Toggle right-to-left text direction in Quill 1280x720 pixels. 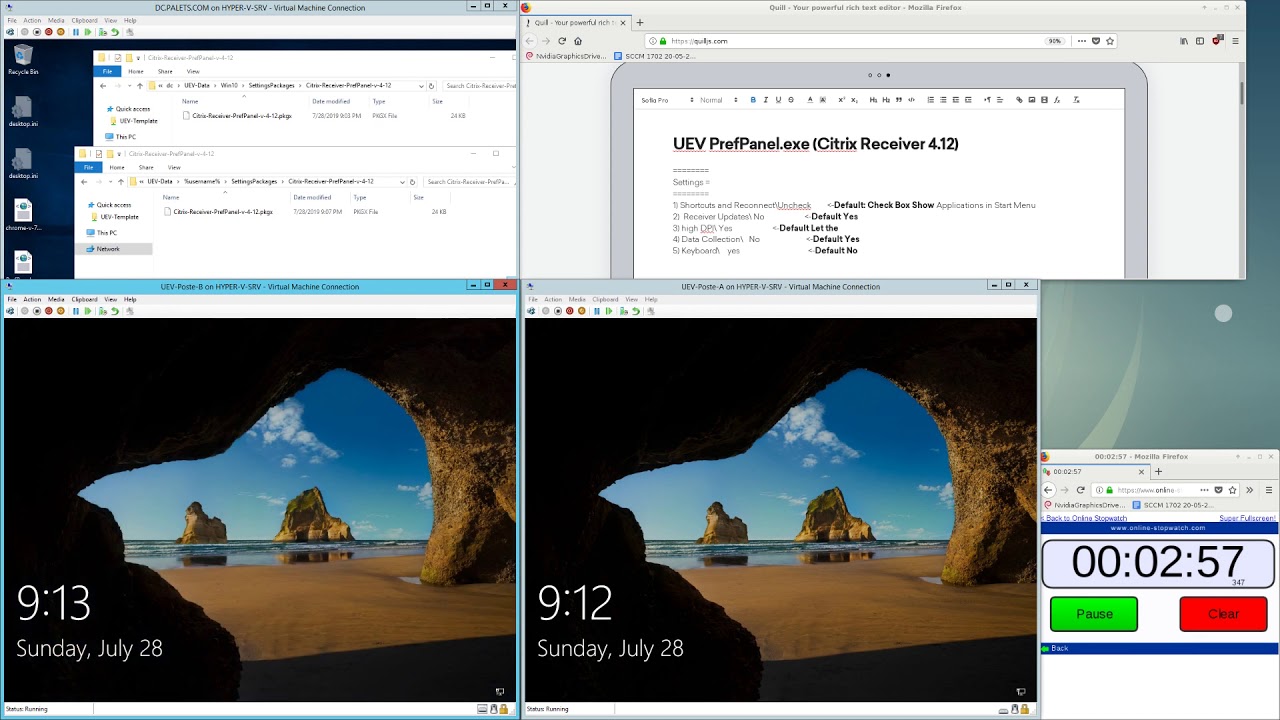987,100
